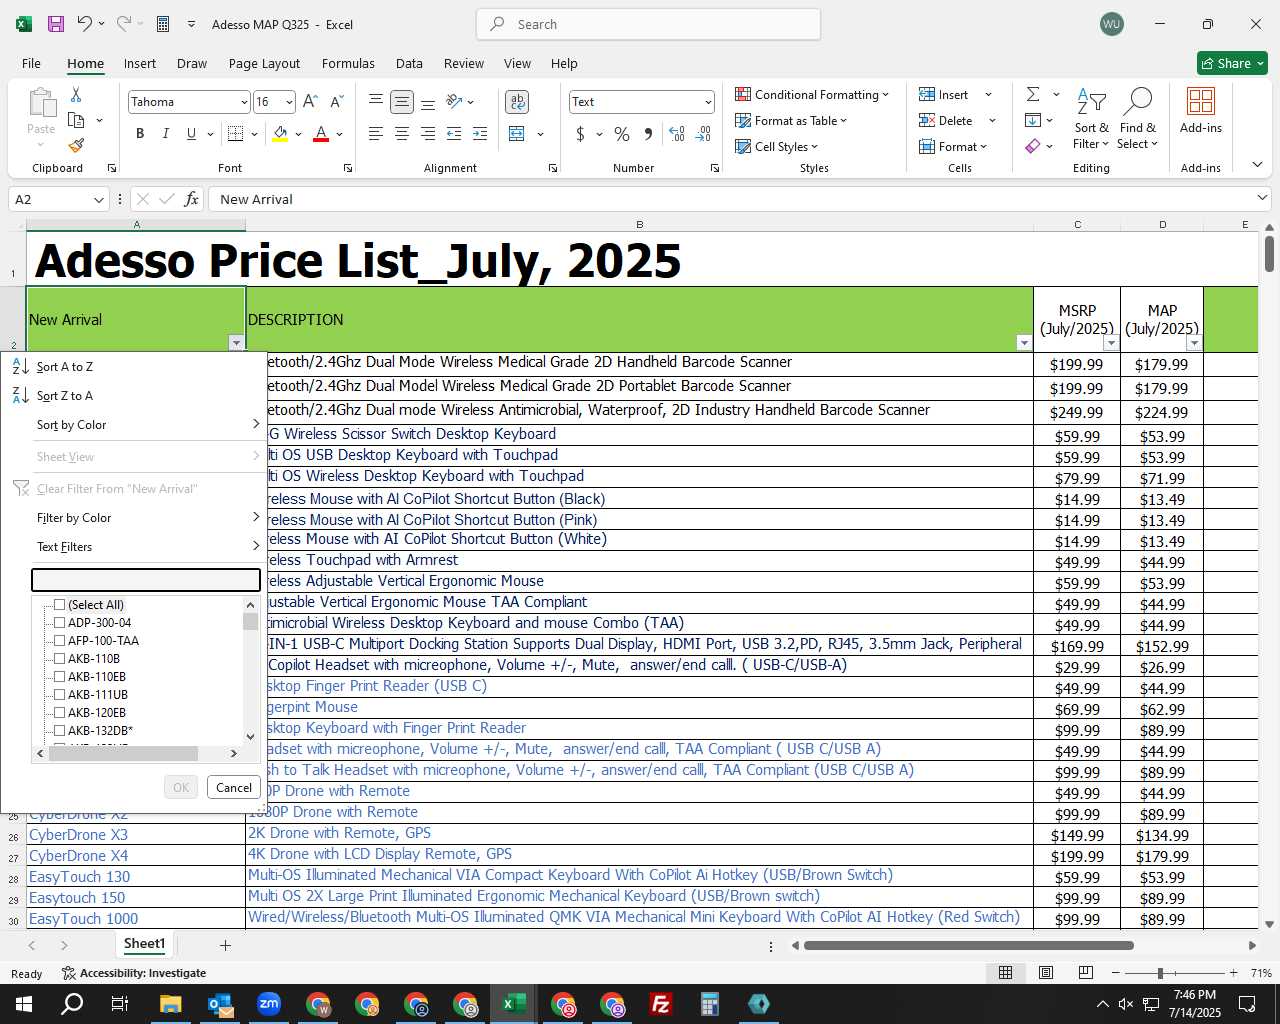1280x1024 pixels.
Task: Open the font name Tahoma dropdown
Action: coord(243,102)
